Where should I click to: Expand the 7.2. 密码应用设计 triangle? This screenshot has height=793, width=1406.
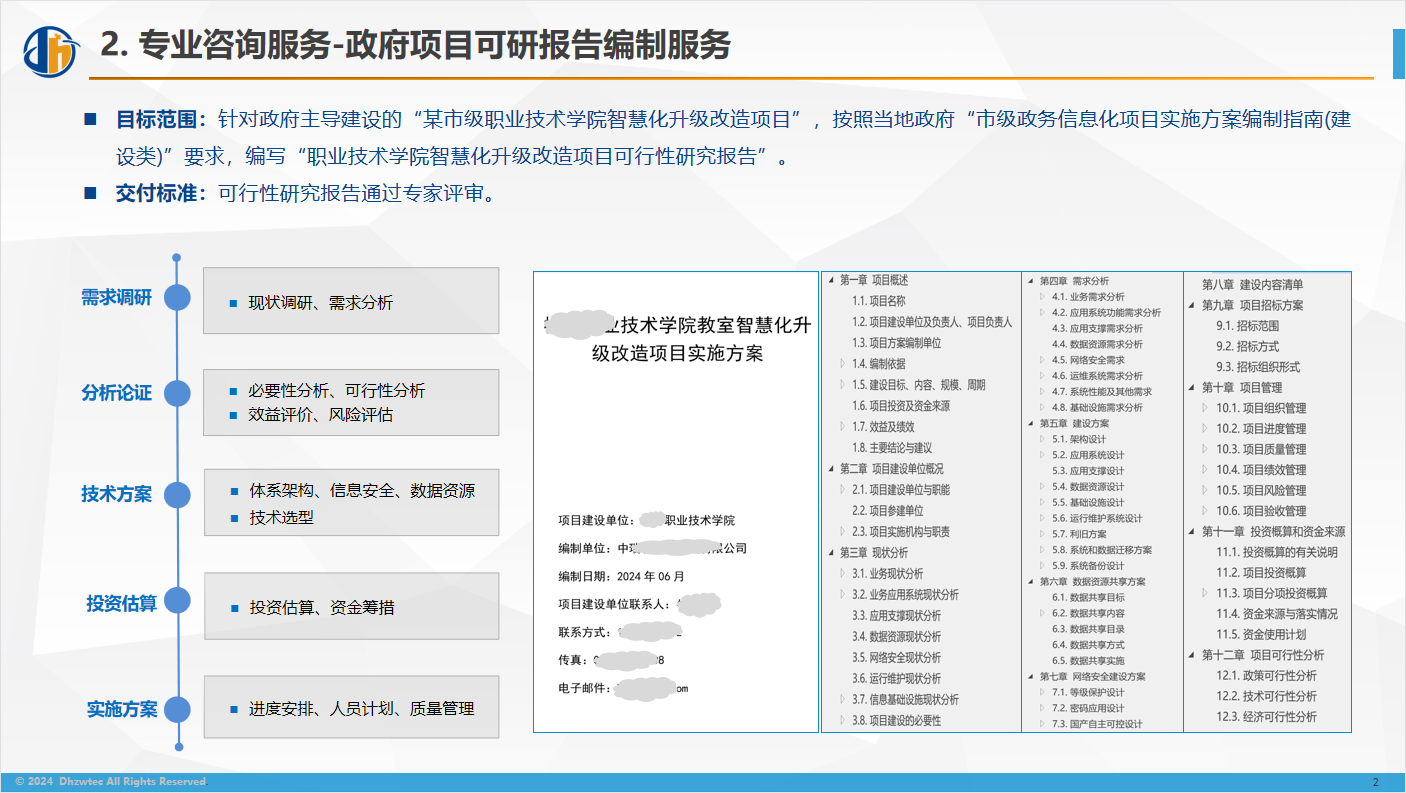point(1043,709)
